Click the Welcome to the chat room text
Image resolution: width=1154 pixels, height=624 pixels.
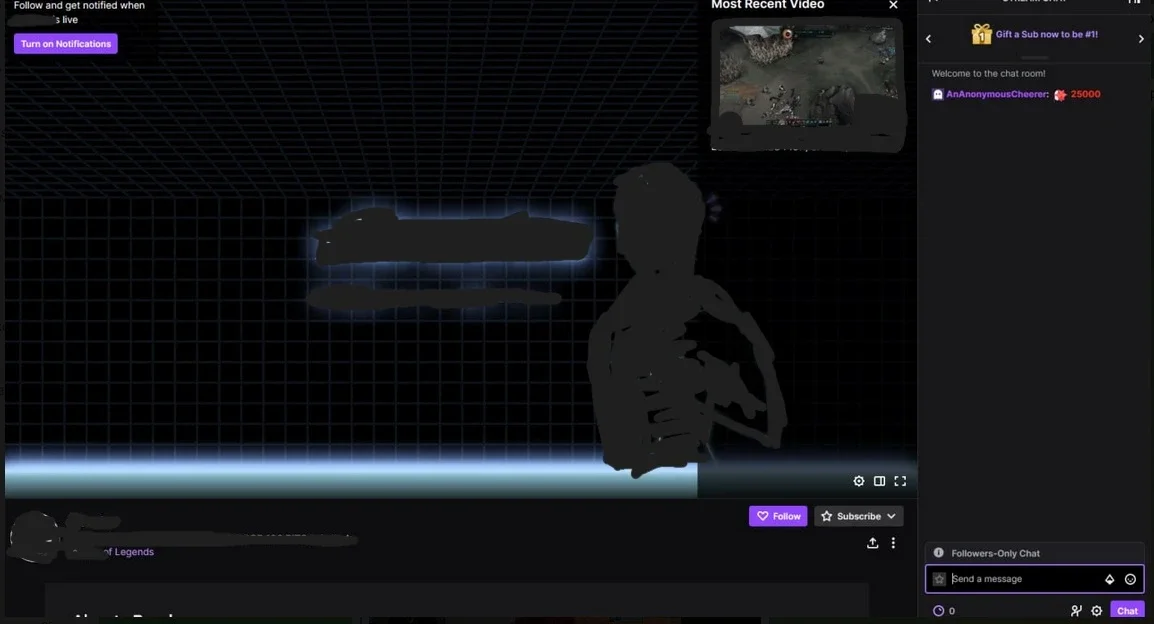click(988, 74)
